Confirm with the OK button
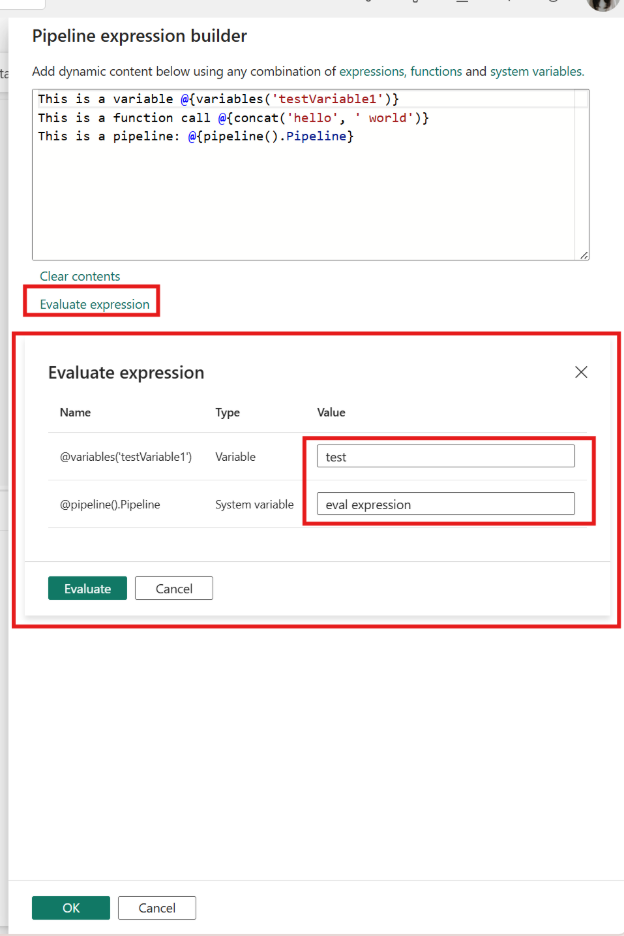624x936 pixels. [70, 907]
